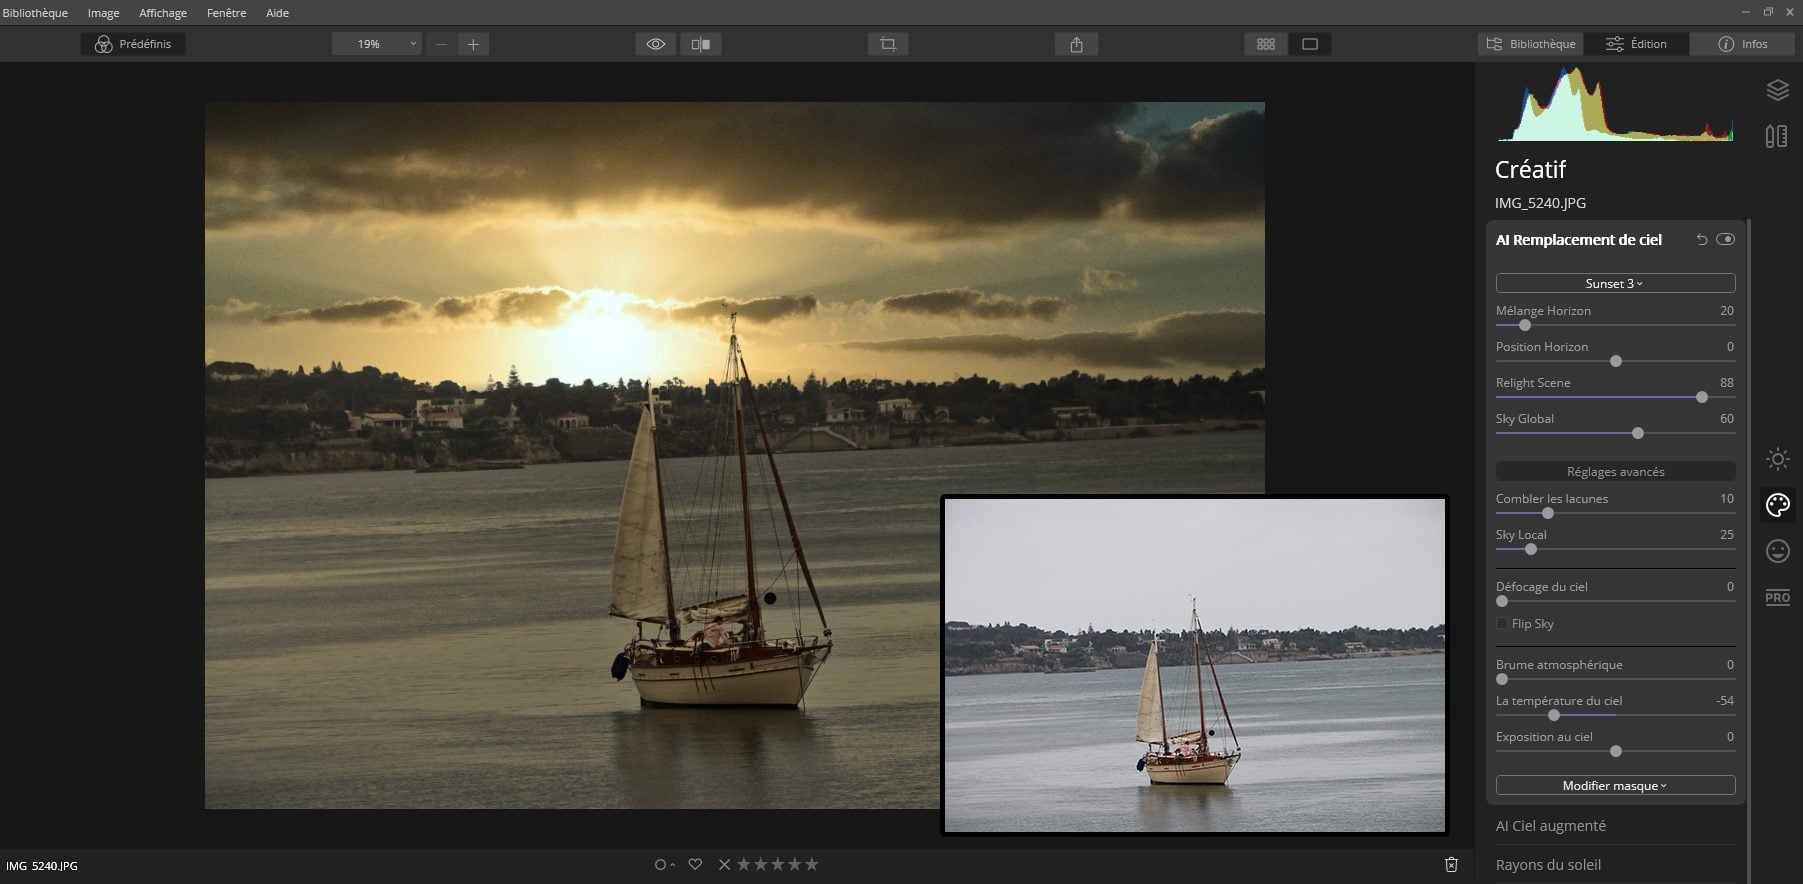Viewport: 1803px width, 884px height.
Task: Toggle AI Remplacement de ciel visibility
Action: [1725, 240]
